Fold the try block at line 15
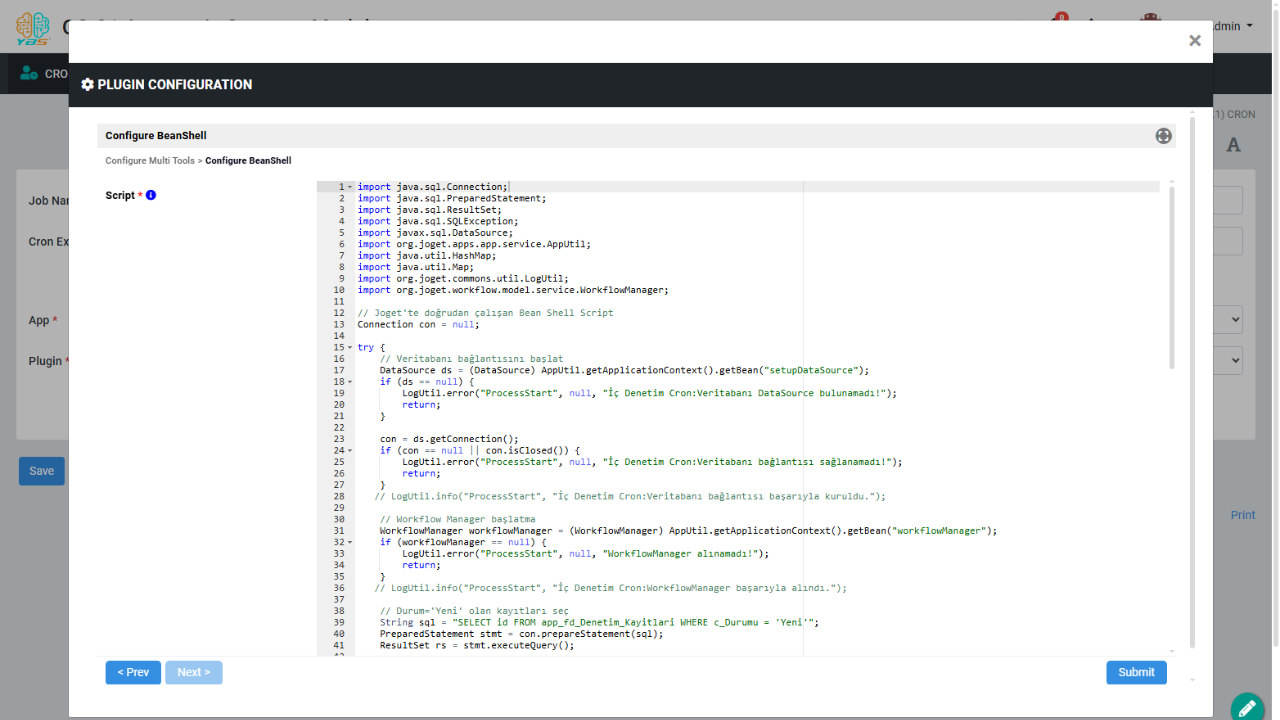Viewport: 1280px width, 720px height. (350, 348)
